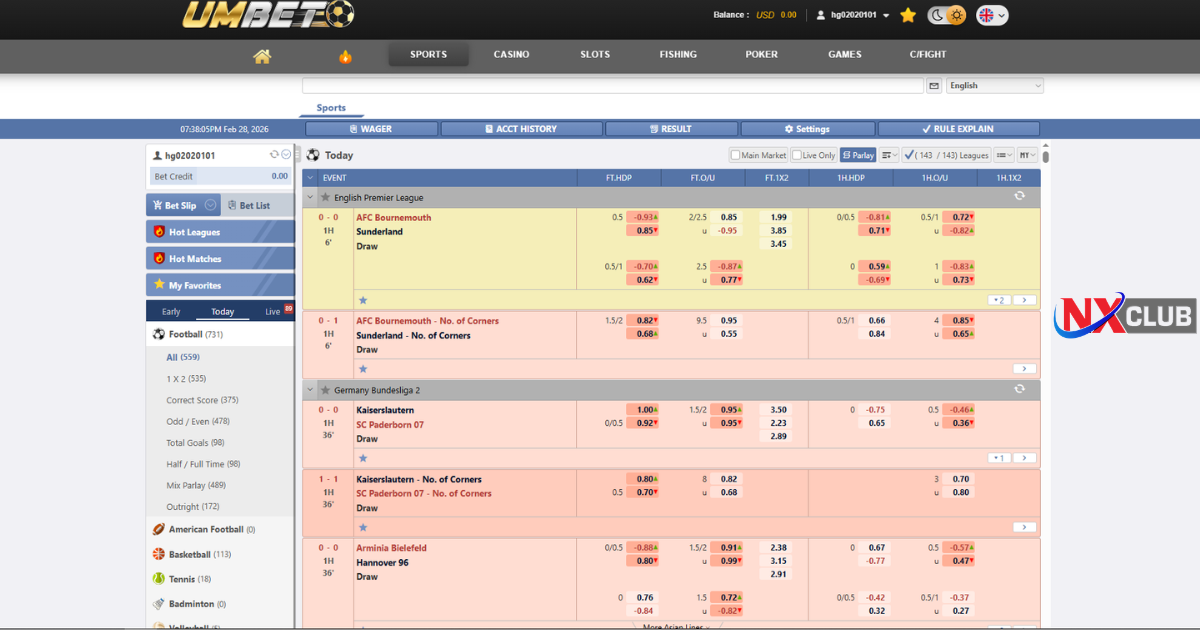Viewport: 1200px width, 630px height.
Task: Check the Live Only checkbox
Action: pyautogui.click(x=797, y=155)
